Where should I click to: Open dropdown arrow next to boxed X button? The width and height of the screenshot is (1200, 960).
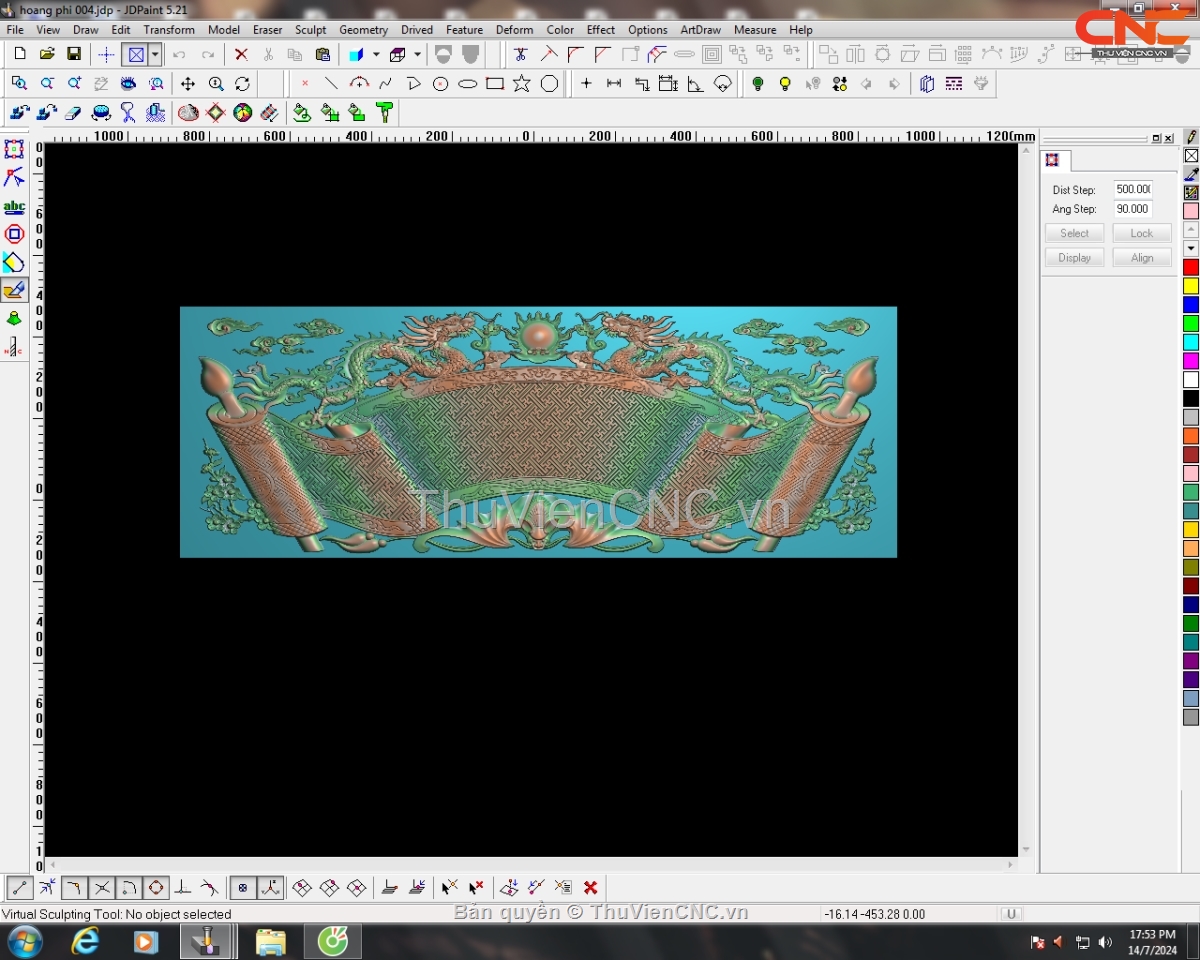[x=155, y=54]
